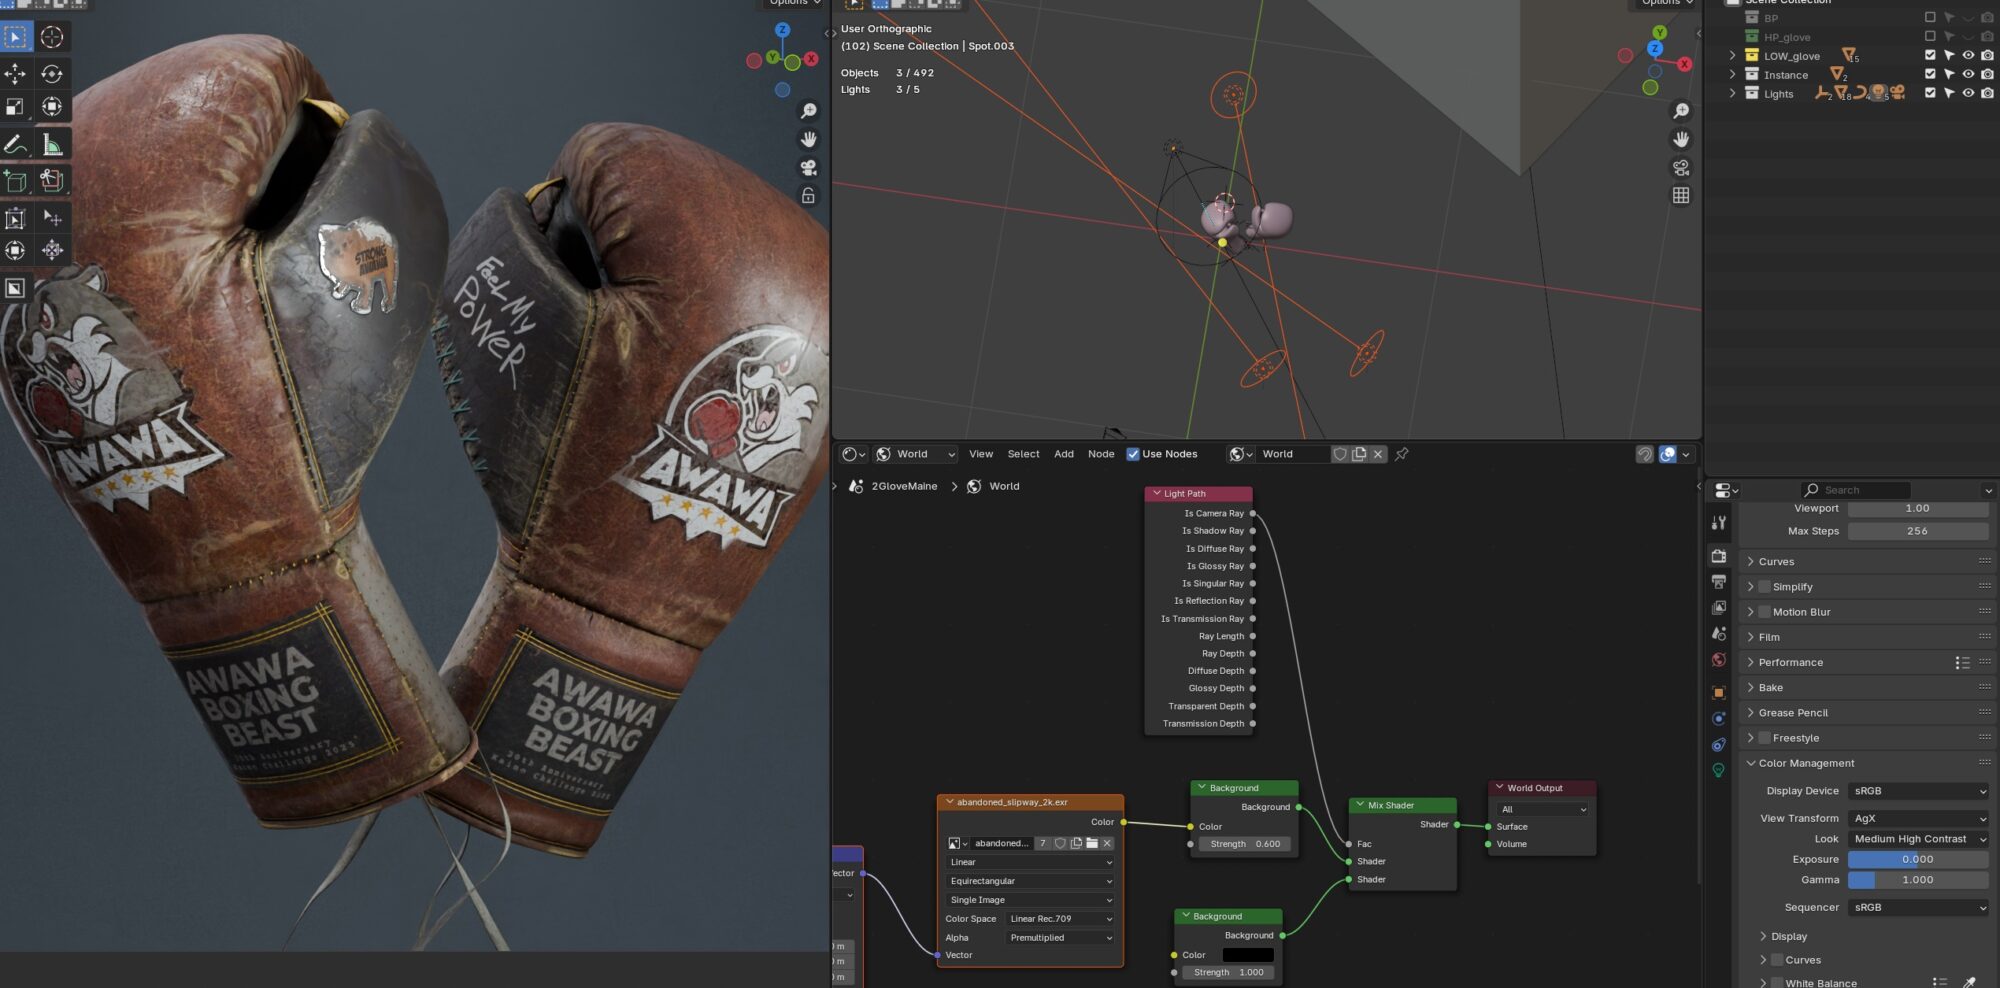Select the Cursor tool in left toolbar
Viewport: 2000px width, 988px height.
point(52,38)
